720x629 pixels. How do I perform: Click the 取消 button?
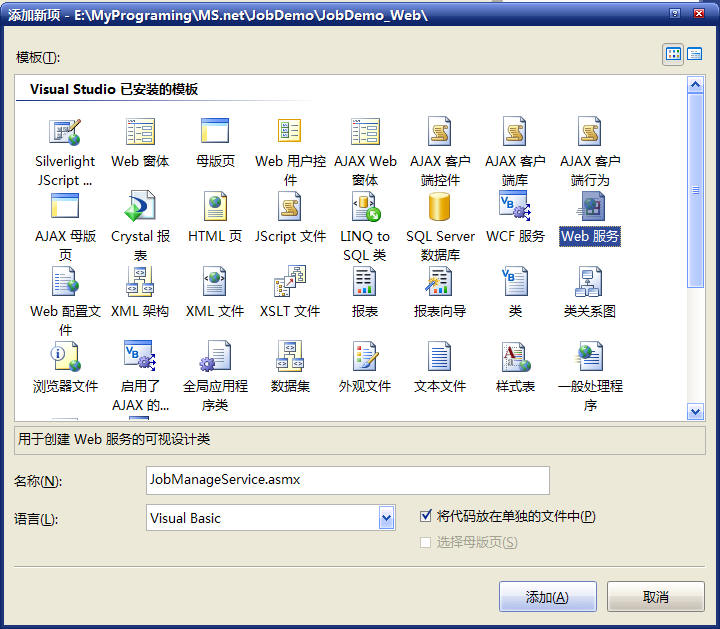[655, 597]
